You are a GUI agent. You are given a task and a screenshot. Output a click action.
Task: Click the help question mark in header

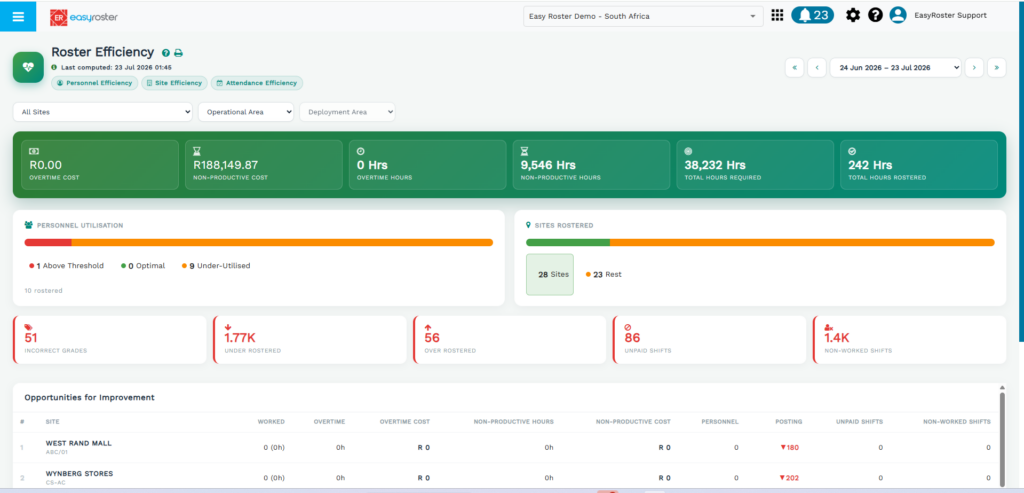pos(875,16)
